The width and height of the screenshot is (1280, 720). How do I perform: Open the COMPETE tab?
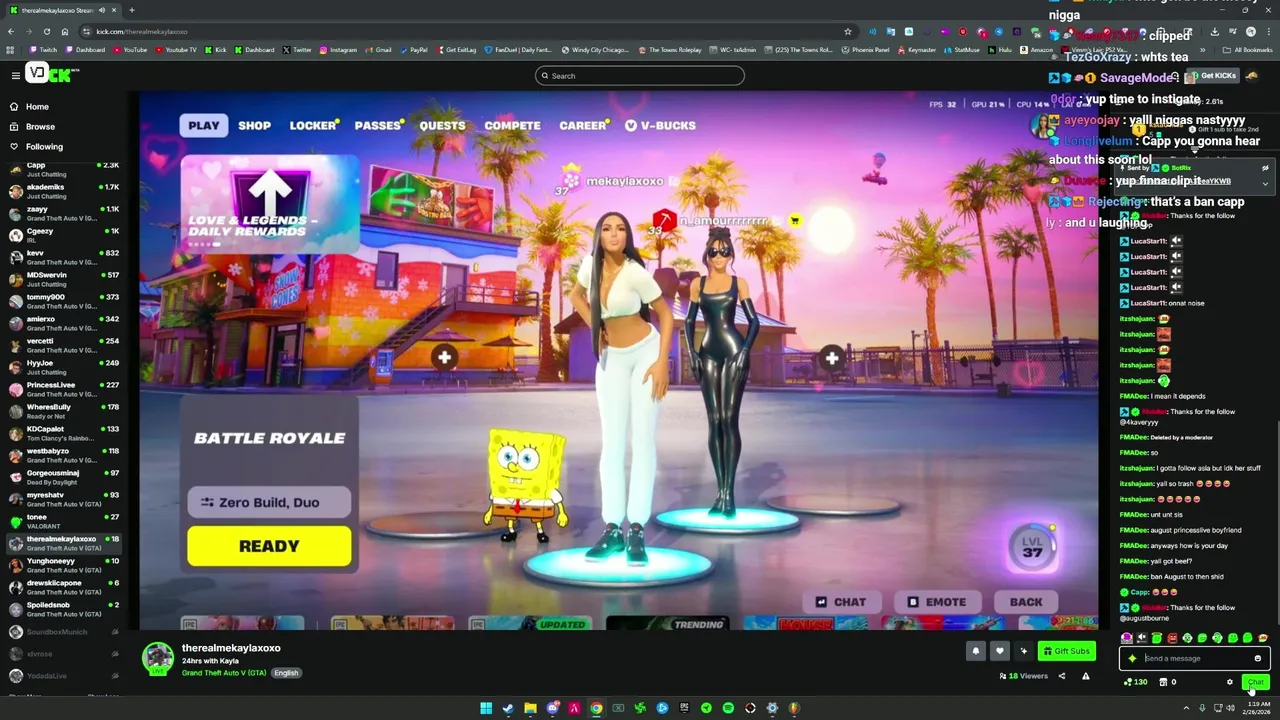(512, 125)
